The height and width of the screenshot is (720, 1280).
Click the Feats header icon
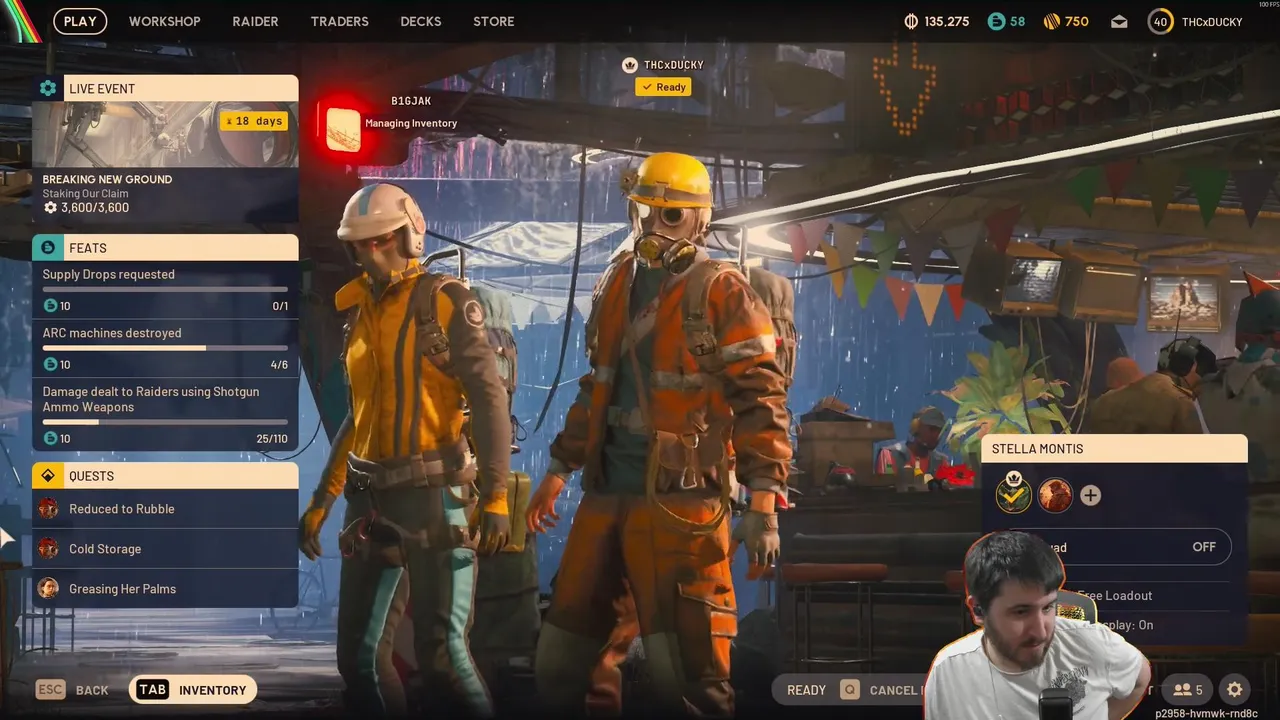(x=48, y=247)
